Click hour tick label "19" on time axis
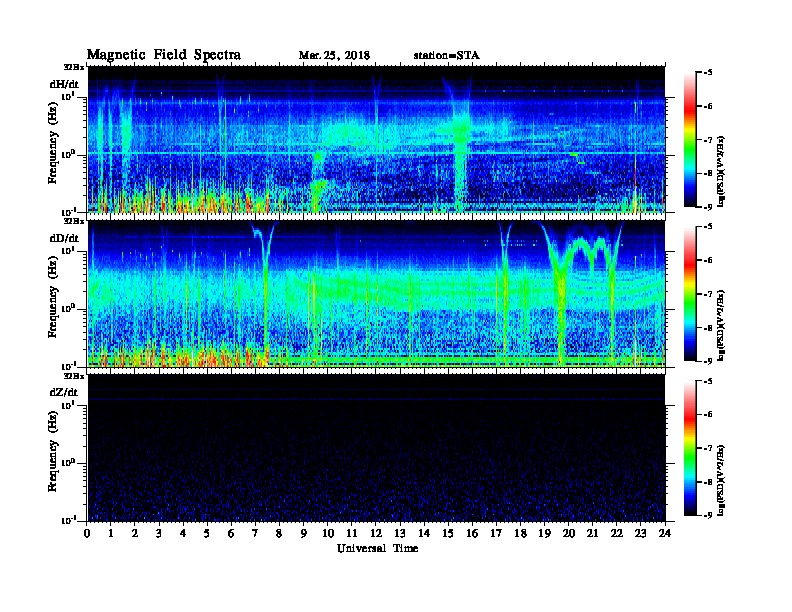Viewport: 792px width, 612px height. point(544,533)
